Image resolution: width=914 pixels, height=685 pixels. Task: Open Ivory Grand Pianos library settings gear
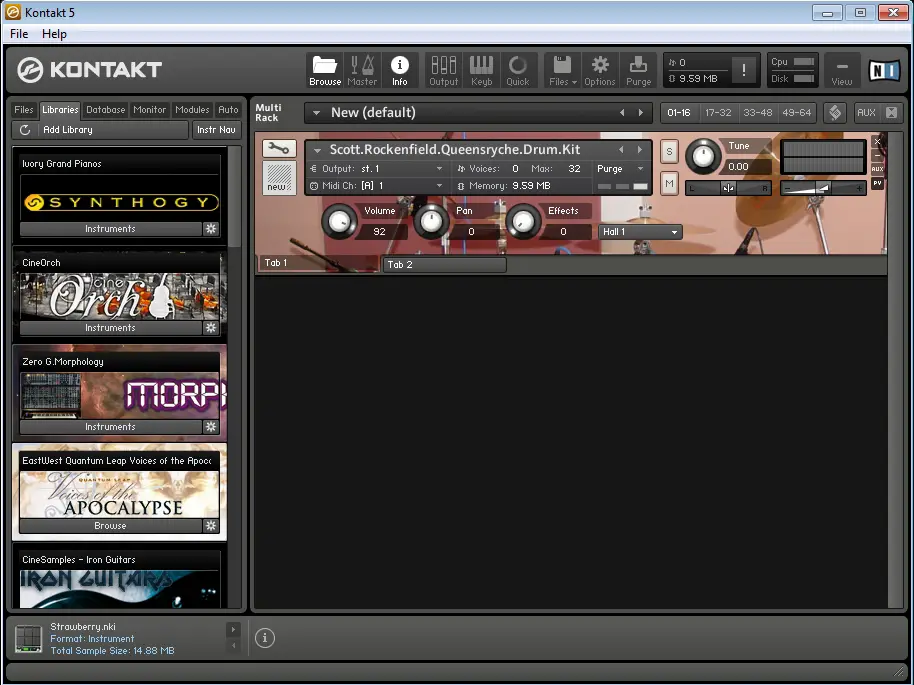pyautogui.click(x=211, y=229)
